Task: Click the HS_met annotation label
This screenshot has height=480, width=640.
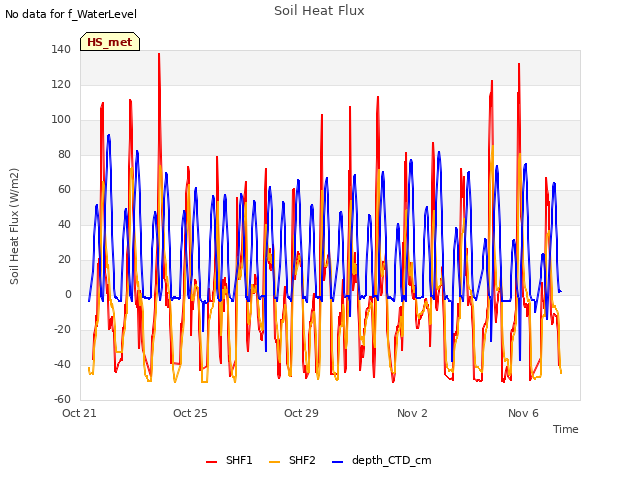Action: pos(110,42)
